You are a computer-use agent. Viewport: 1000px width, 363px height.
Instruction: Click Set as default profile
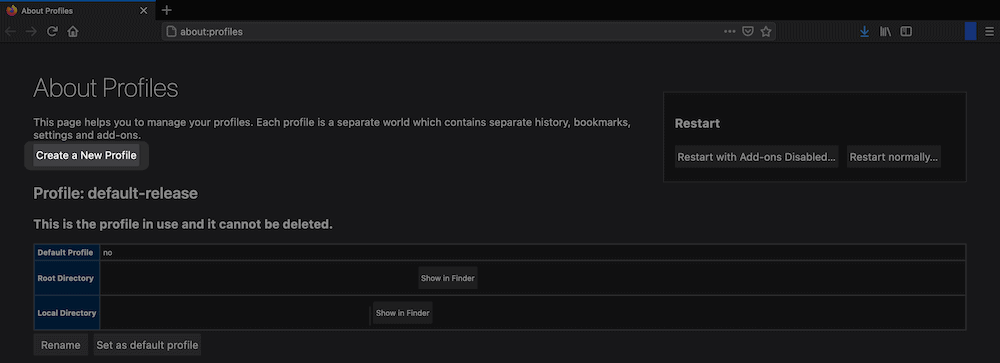click(147, 345)
